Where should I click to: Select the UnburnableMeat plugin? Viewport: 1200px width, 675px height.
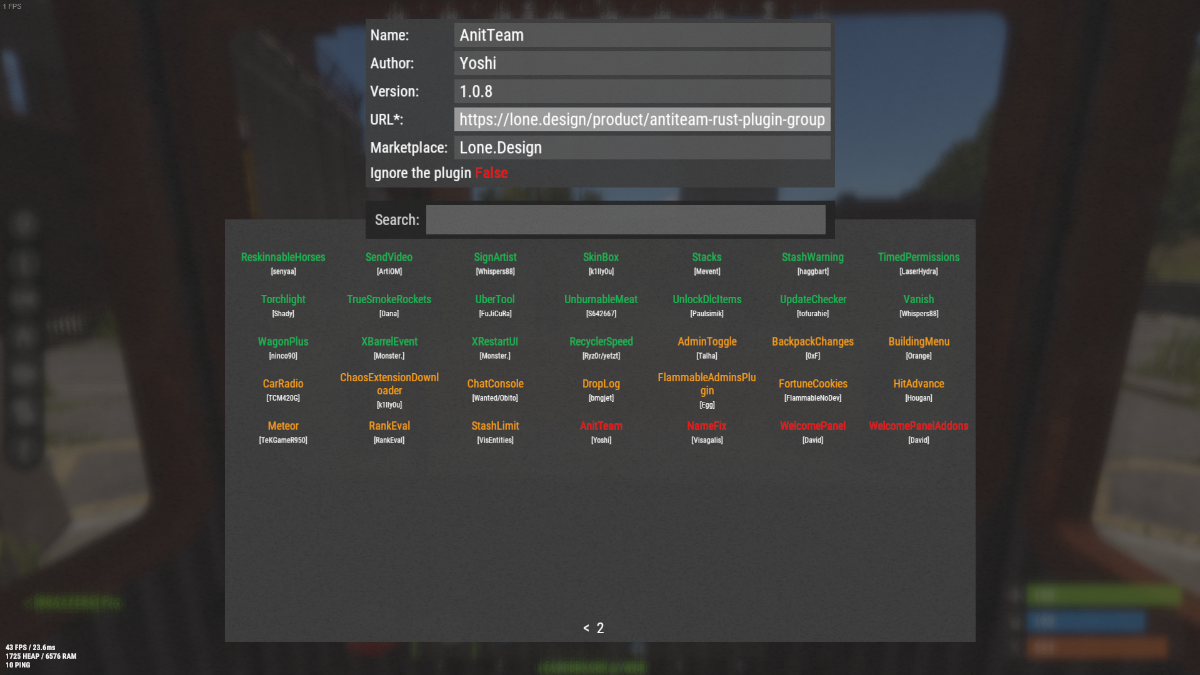click(x=601, y=300)
